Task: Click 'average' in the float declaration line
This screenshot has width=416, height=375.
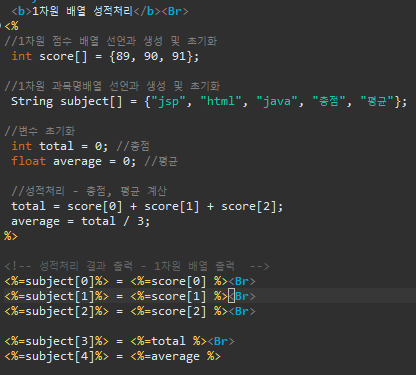Action: [77, 162]
